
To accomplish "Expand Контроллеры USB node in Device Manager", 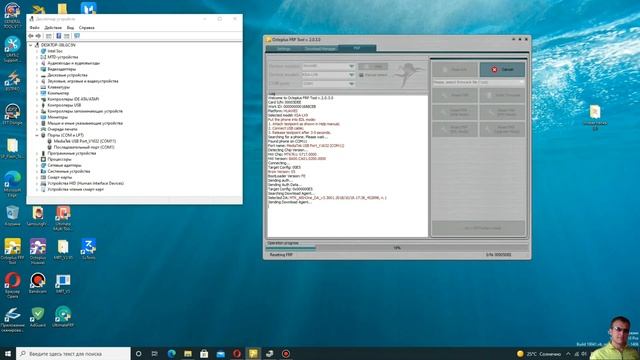I will [x=37, y=105].
